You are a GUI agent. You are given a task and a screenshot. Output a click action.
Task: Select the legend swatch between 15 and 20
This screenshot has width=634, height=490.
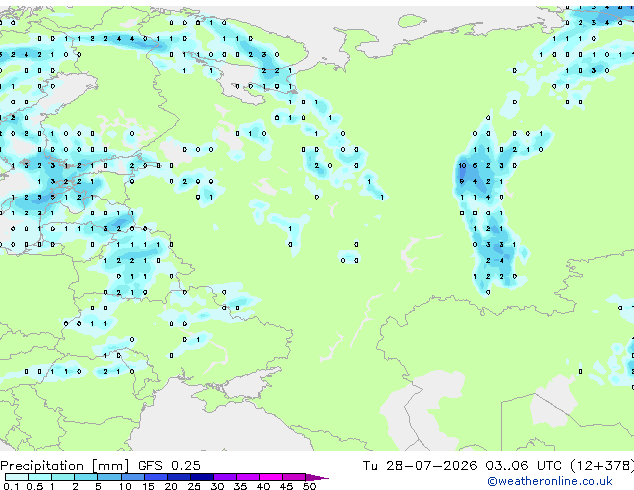(x=155, y=477)
